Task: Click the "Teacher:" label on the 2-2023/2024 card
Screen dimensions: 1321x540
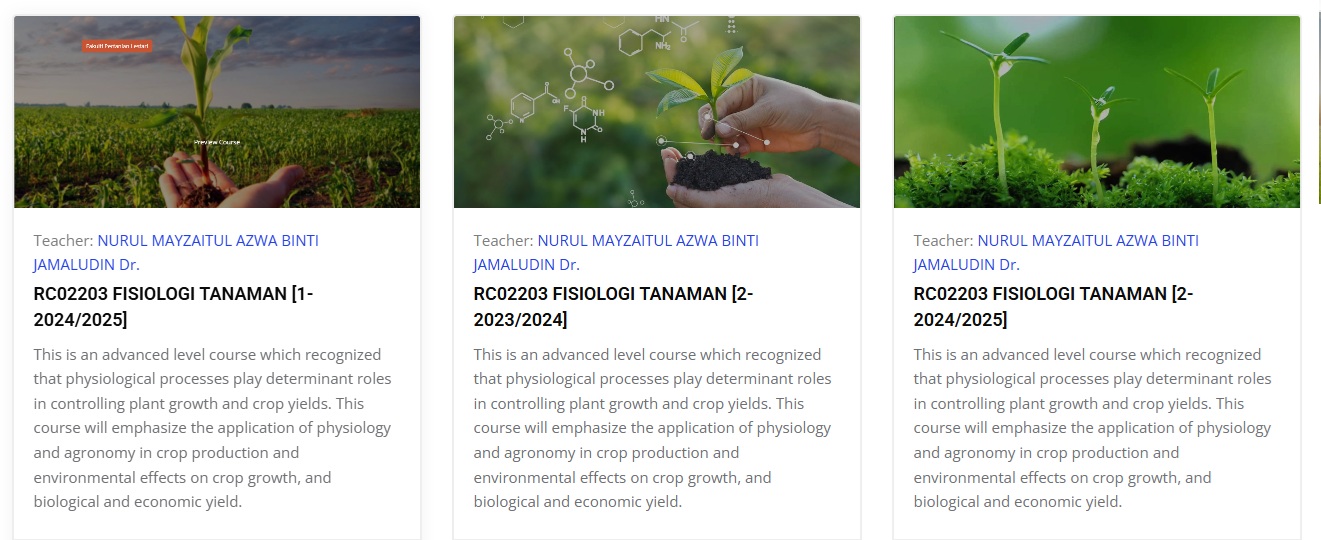Action: click(x=503, y=241)
